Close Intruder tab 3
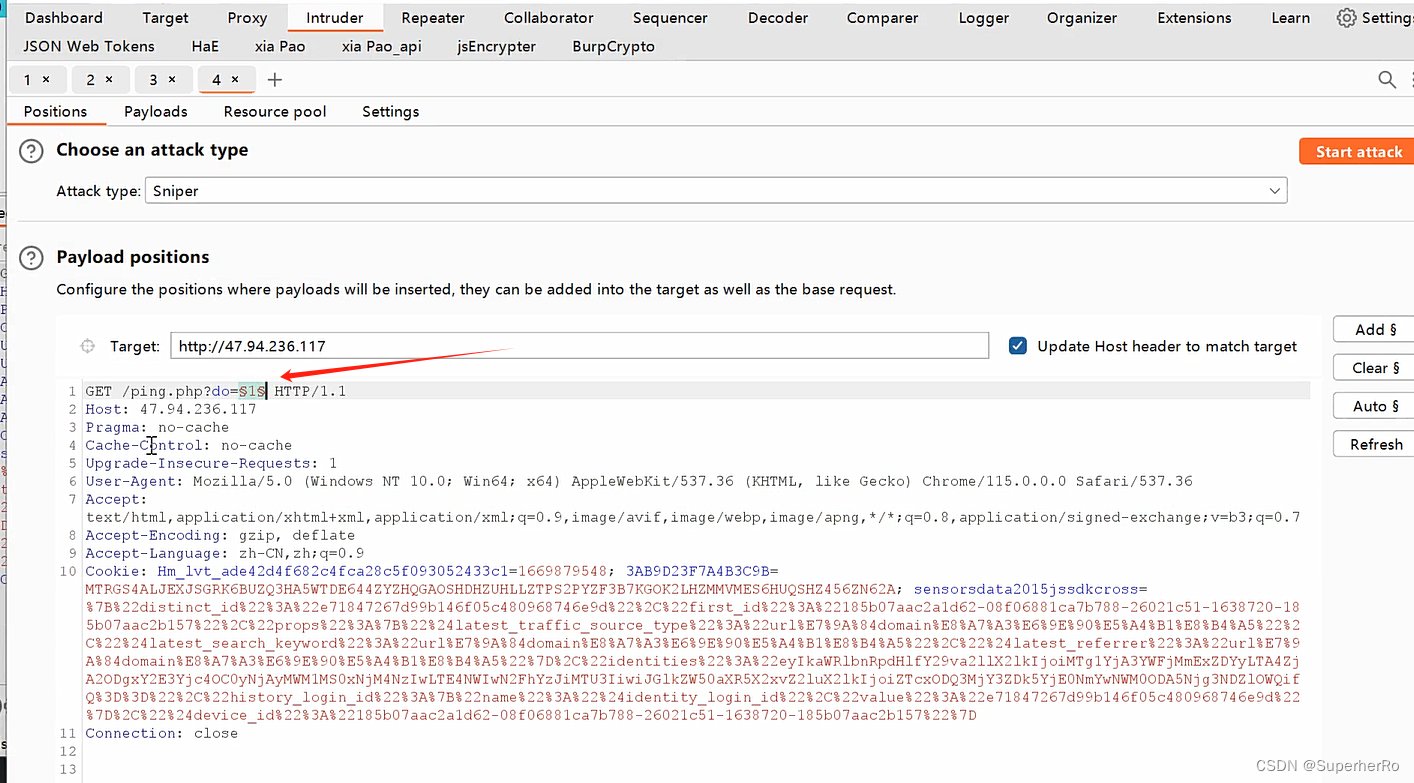Image resolution: width=1414 pixels, height=783 pixels. point(172,80)
